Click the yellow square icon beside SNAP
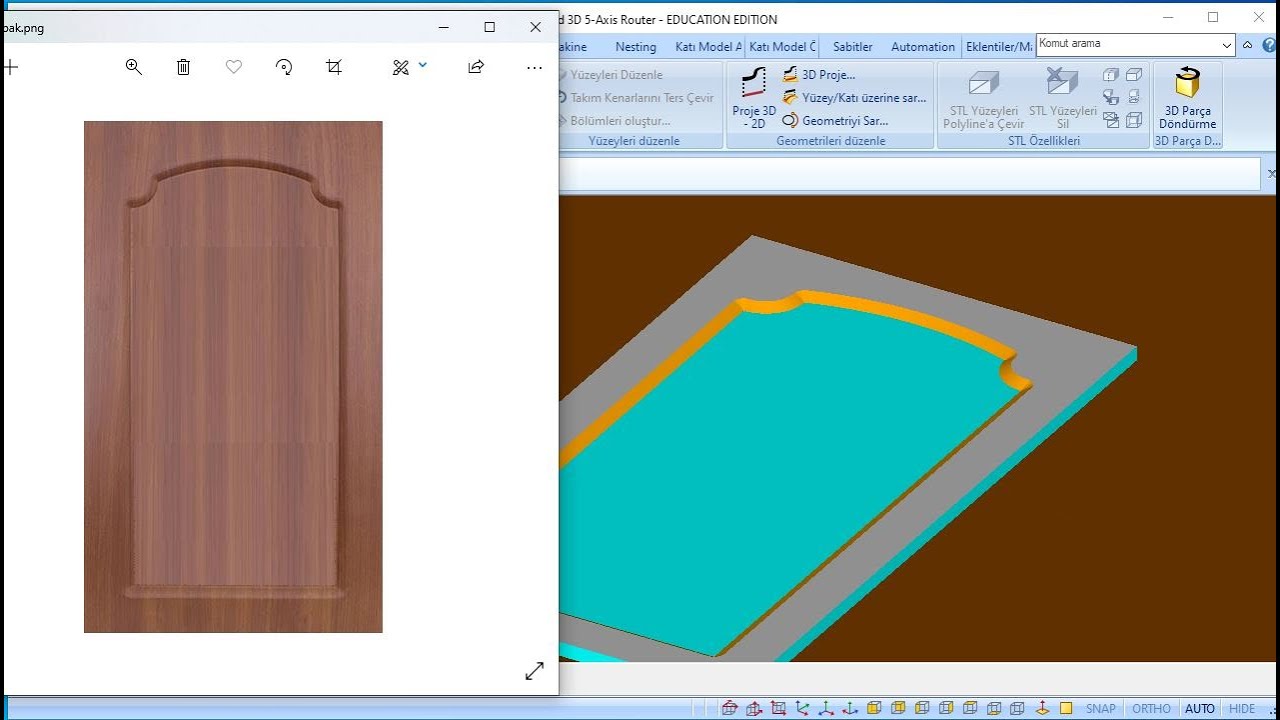 pyautogui.click(x=1066, y=708)
